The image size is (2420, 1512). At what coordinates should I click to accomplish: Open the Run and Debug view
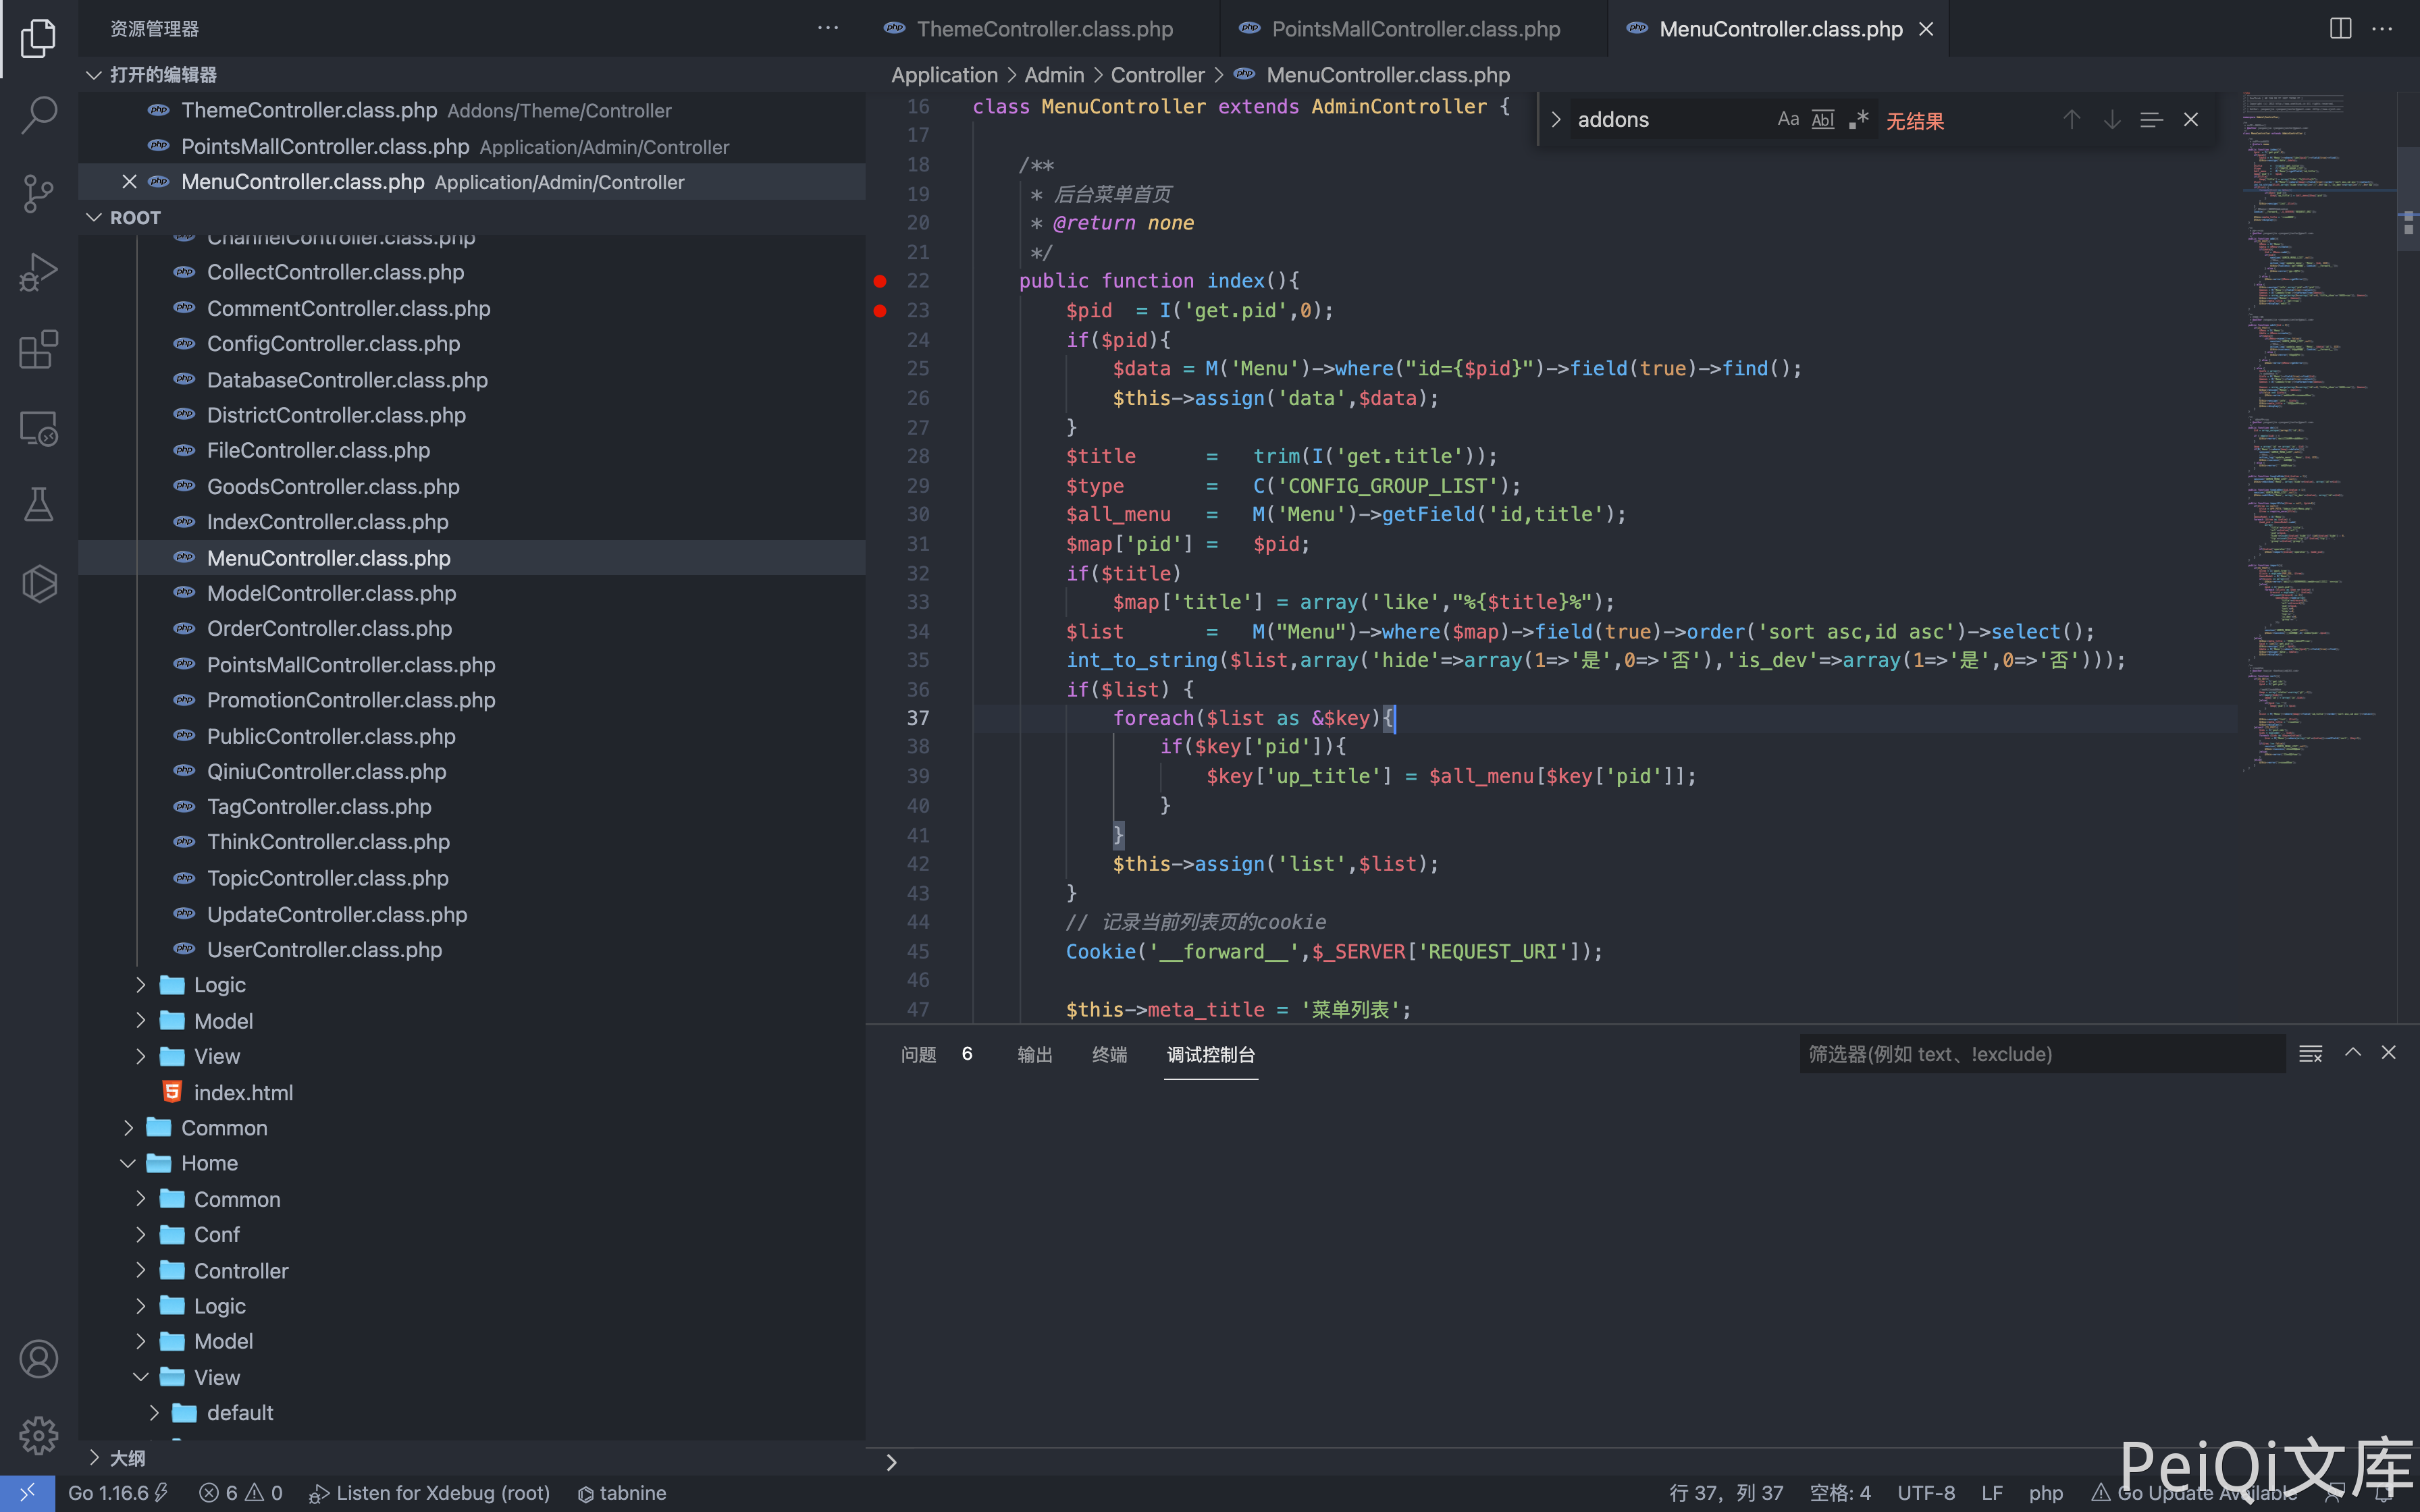[x=38, y=272]
